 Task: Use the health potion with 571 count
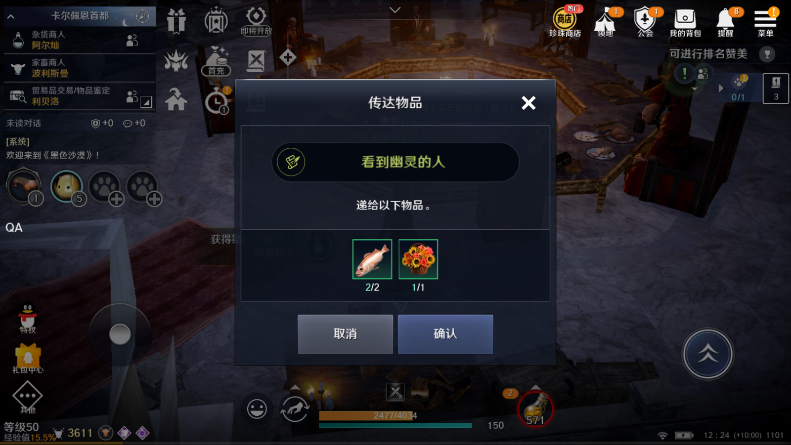[535, 409]
